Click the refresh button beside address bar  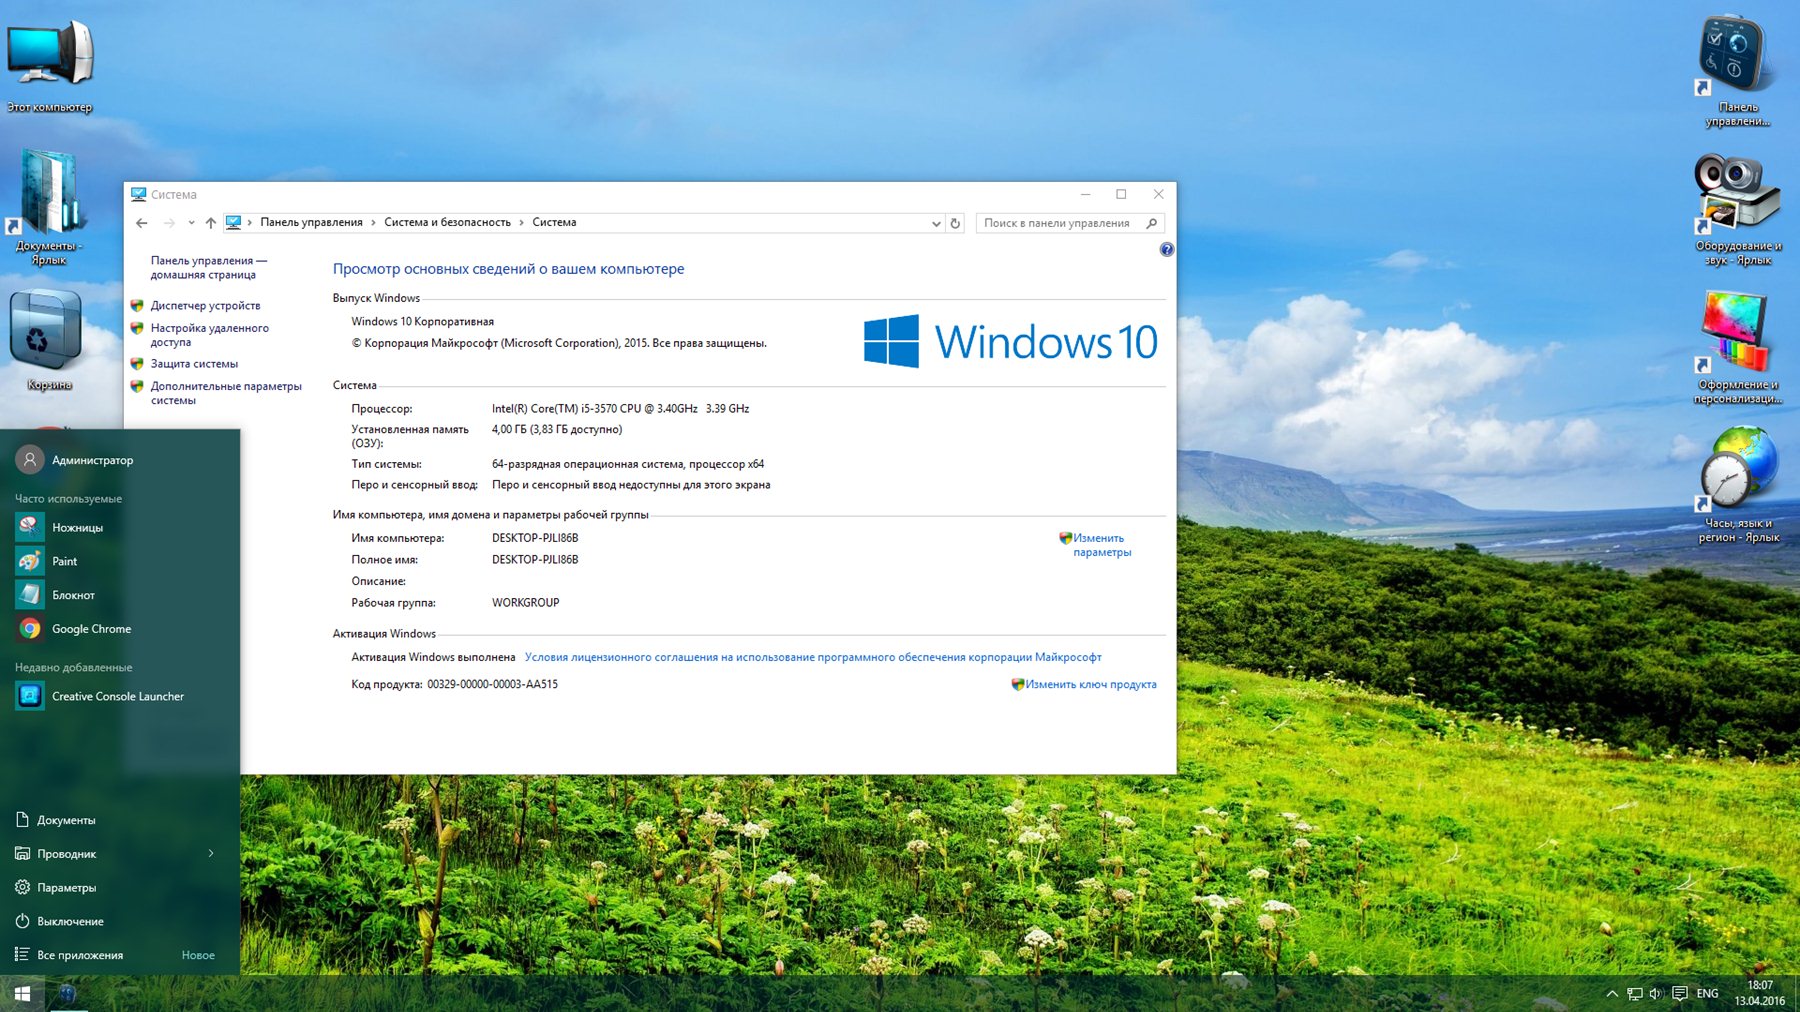[x=955, y=223]
